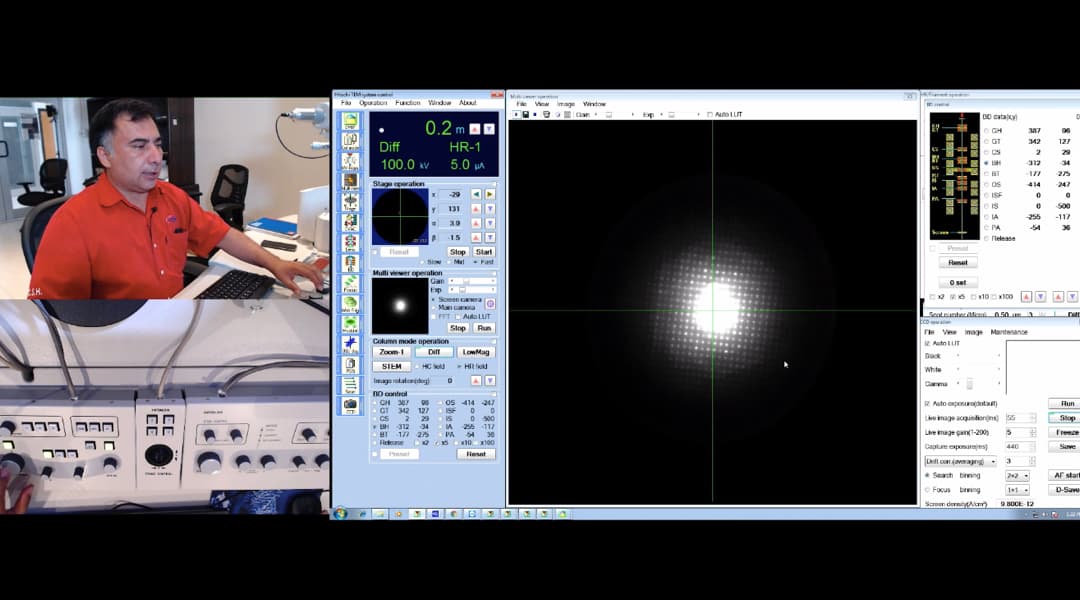Increase stage alpha tilt with the red arrow
This screenshot has height=600, width=1080.
coord(476,223)
